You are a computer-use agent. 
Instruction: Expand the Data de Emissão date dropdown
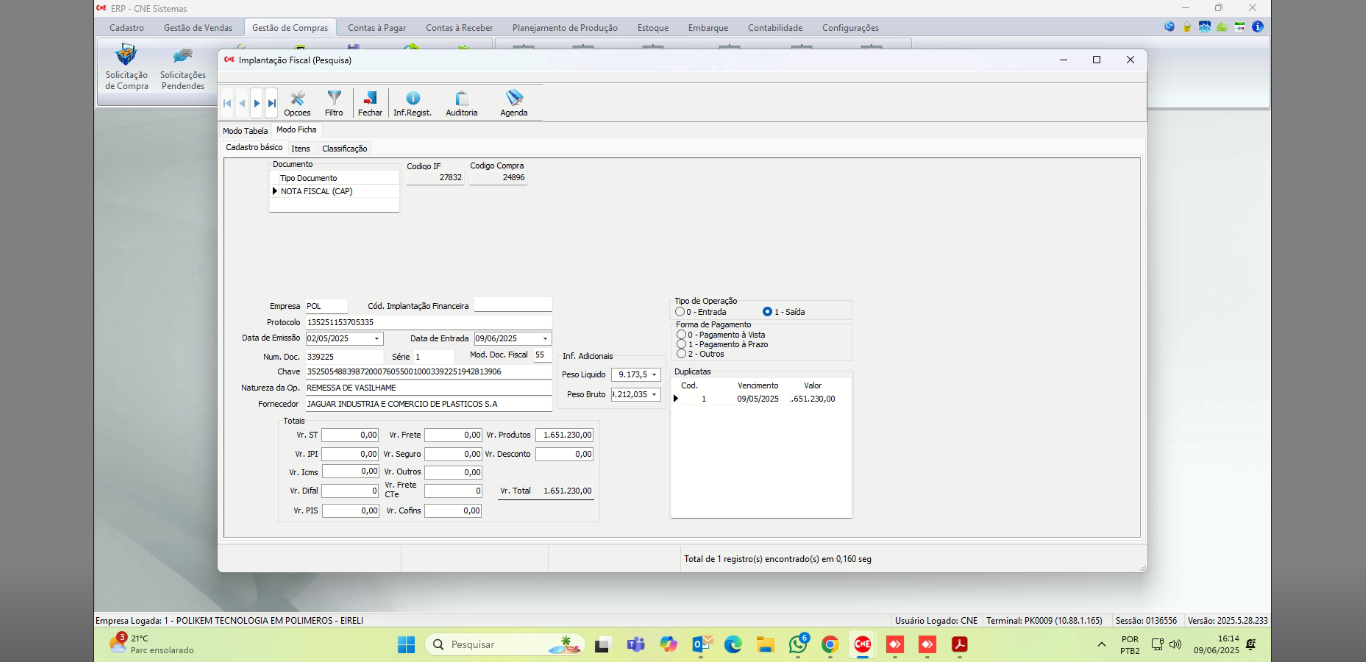tap(376, 339)
